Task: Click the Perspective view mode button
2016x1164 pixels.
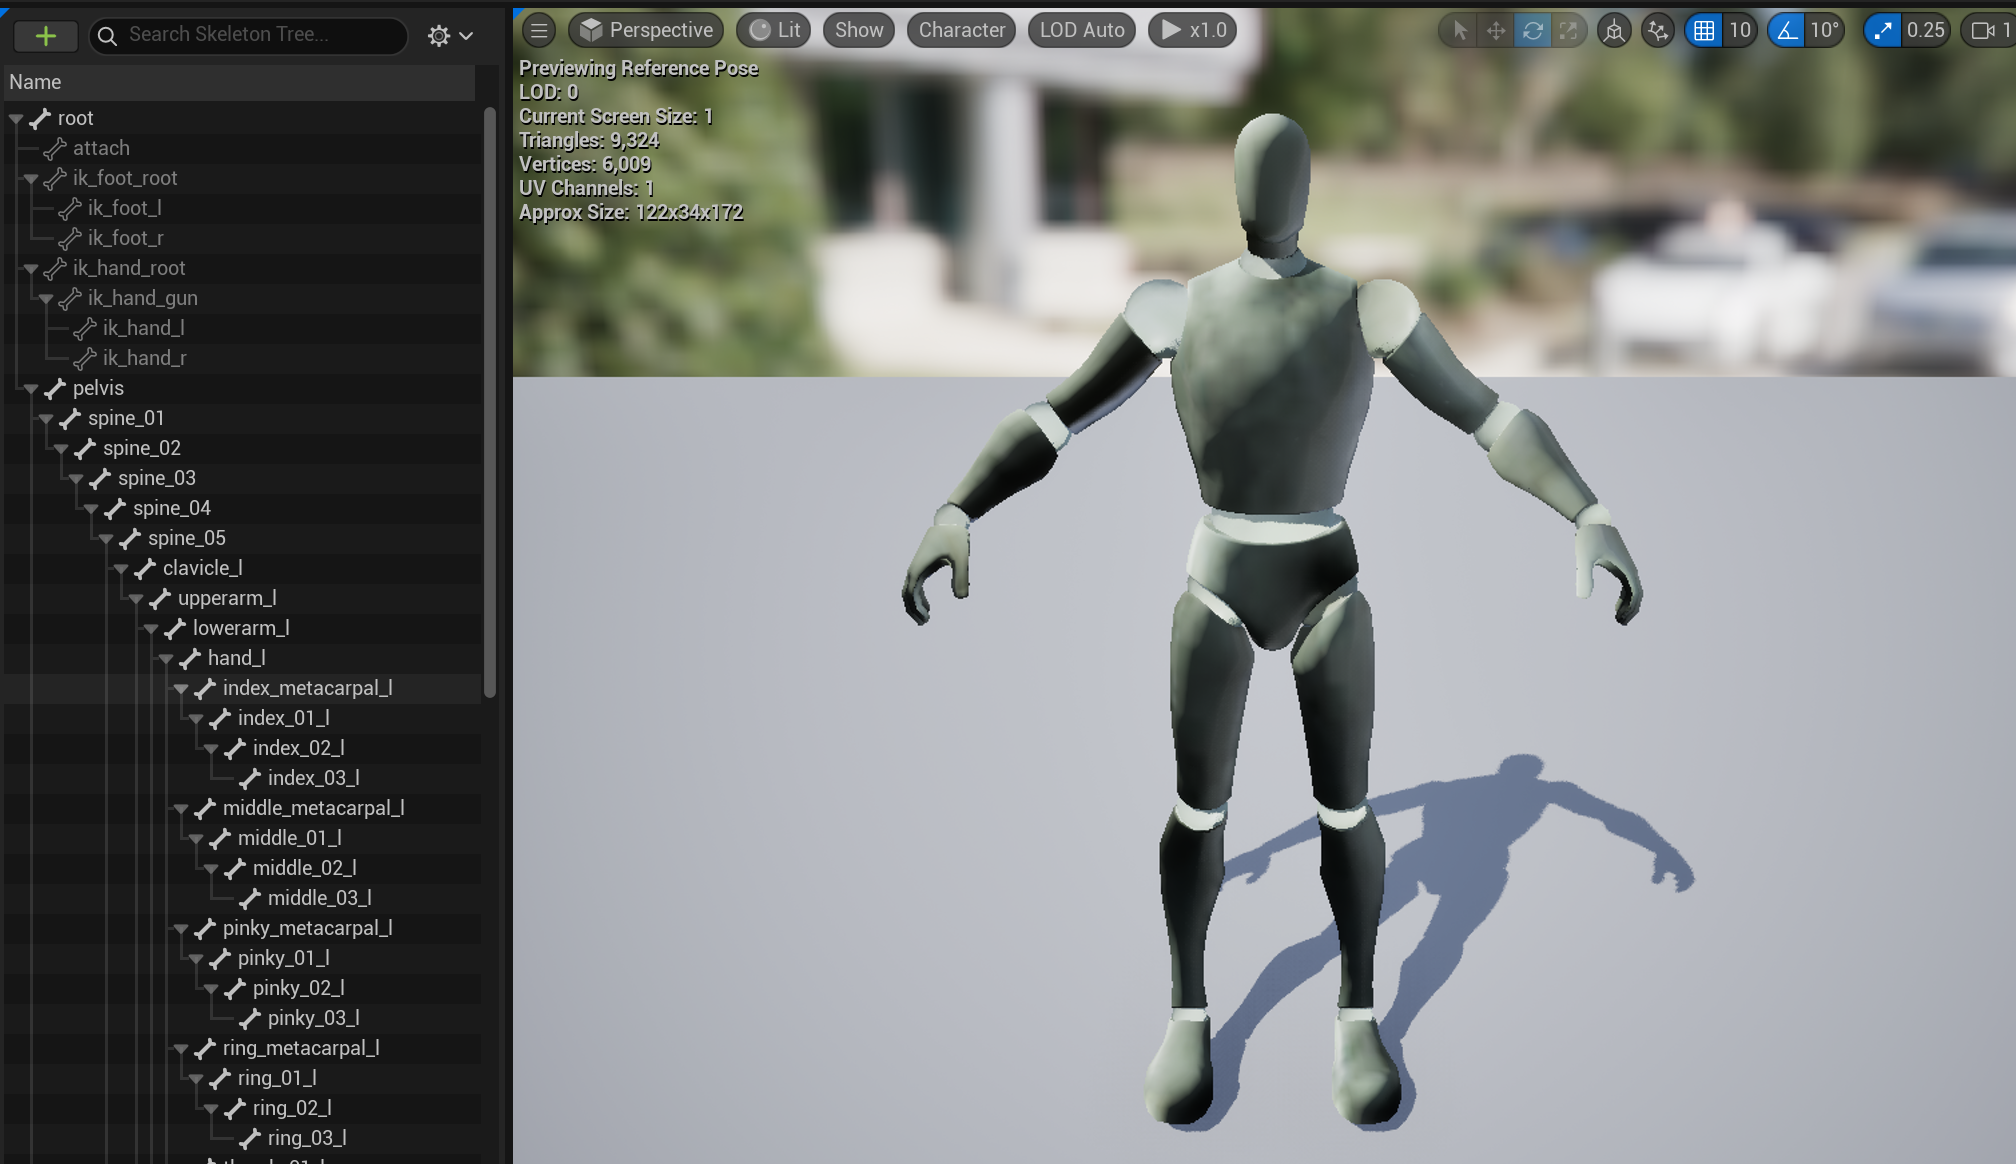Action: click(646, 30)
